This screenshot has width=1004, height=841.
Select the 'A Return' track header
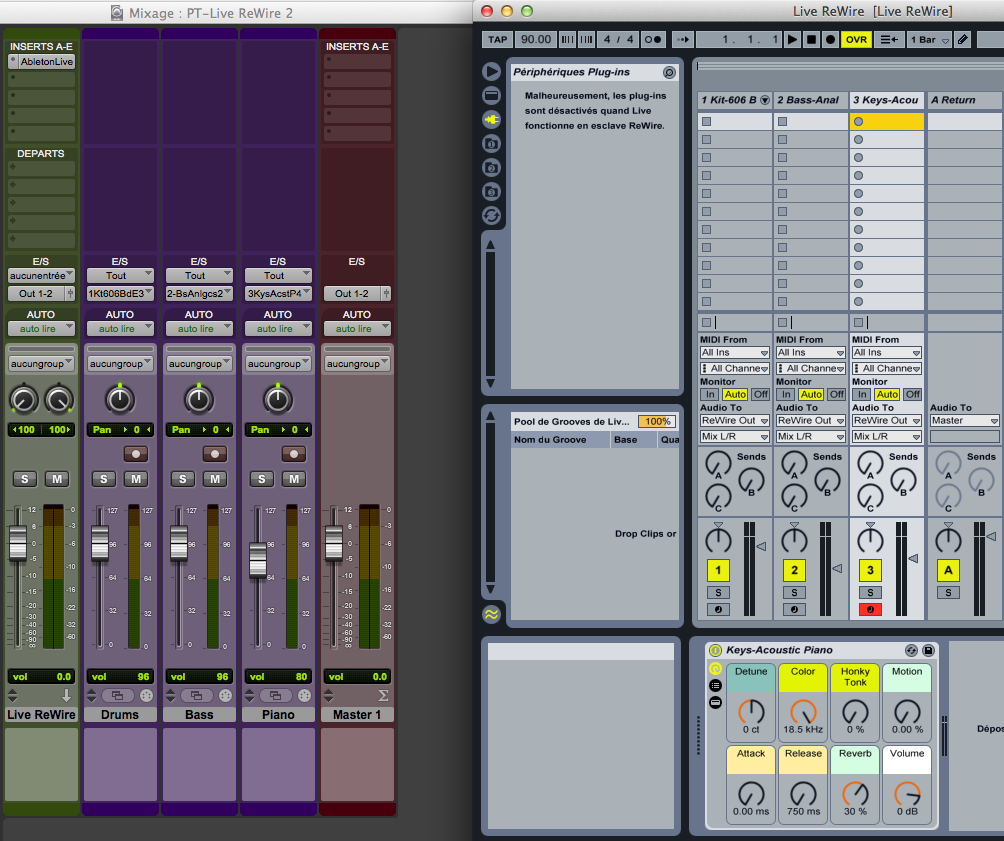point(965,100)
